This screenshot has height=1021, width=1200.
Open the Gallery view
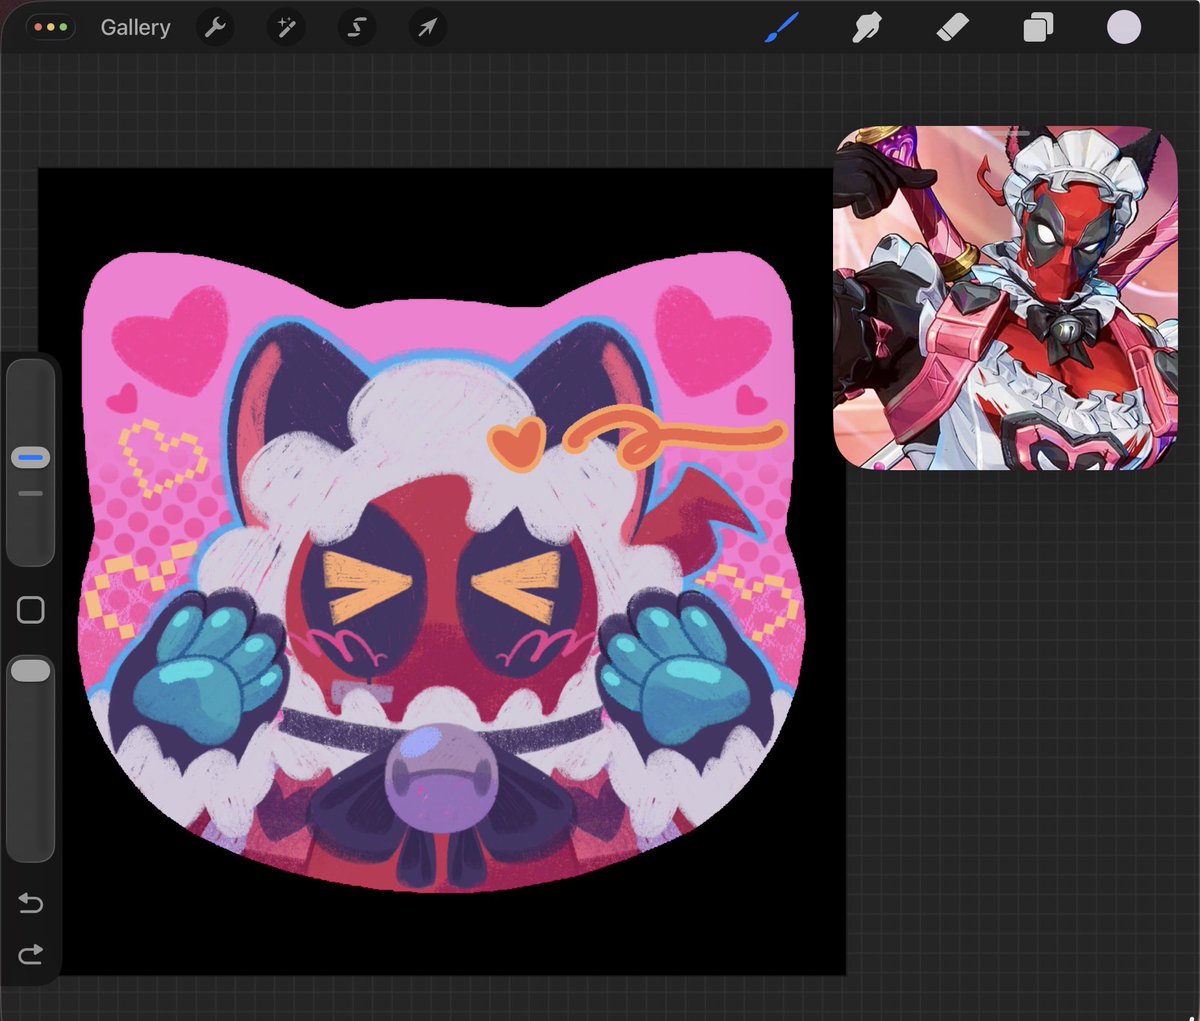[x=135, y=28]
